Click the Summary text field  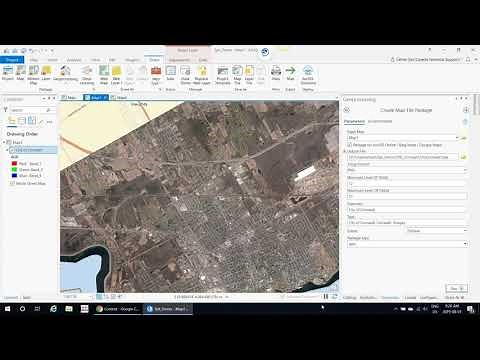(x=407, y=210)
